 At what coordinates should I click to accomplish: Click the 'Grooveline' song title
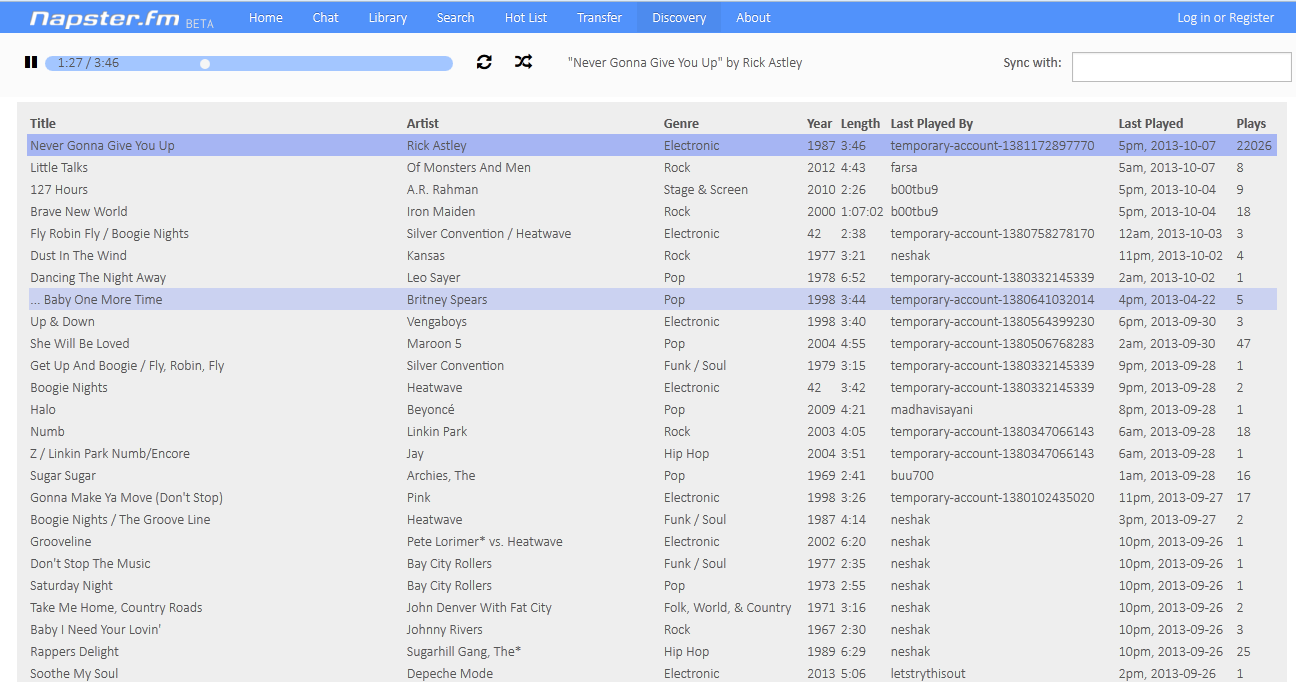click(61, 542)
